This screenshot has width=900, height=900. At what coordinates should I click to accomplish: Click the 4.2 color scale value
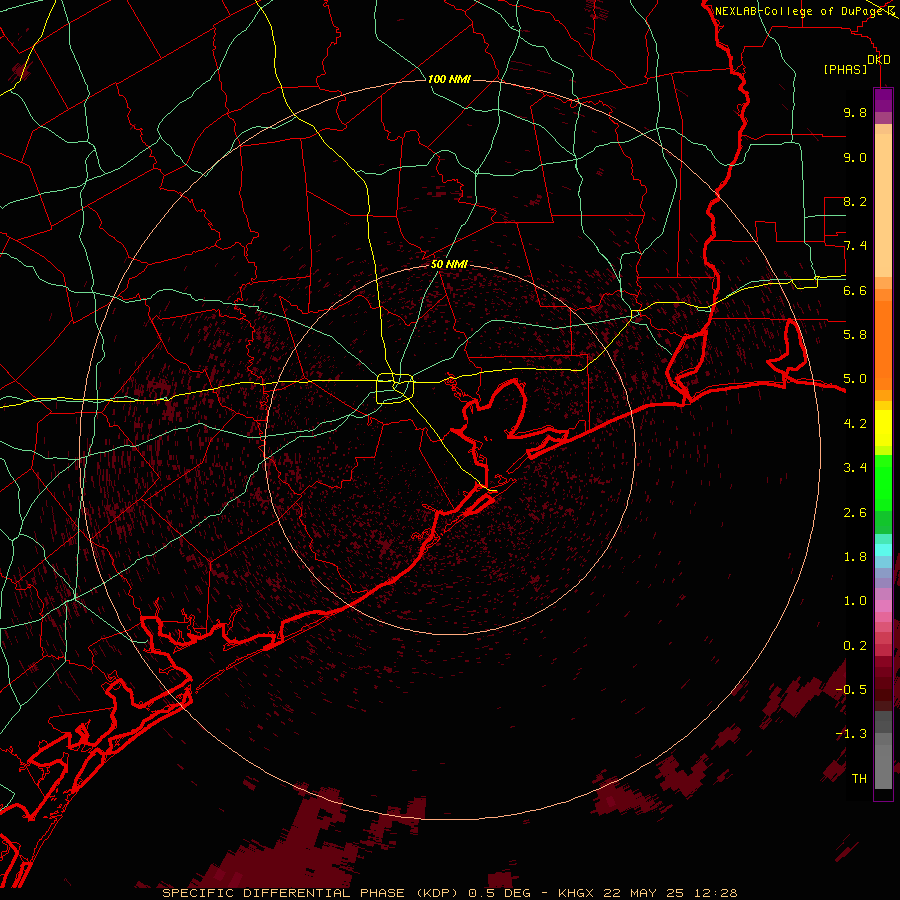point(855,424)
